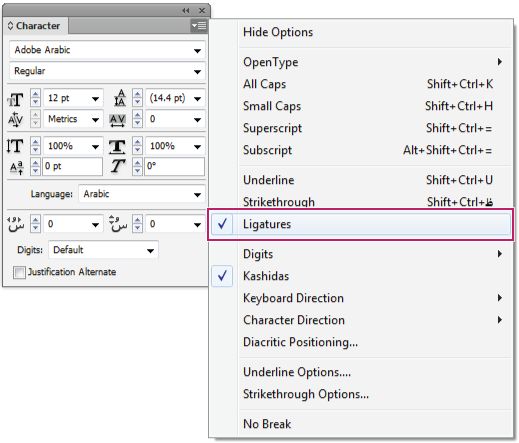Click the character rotation icon
The height and width of the screenshot is (443, 519).
tap(117, 166)
